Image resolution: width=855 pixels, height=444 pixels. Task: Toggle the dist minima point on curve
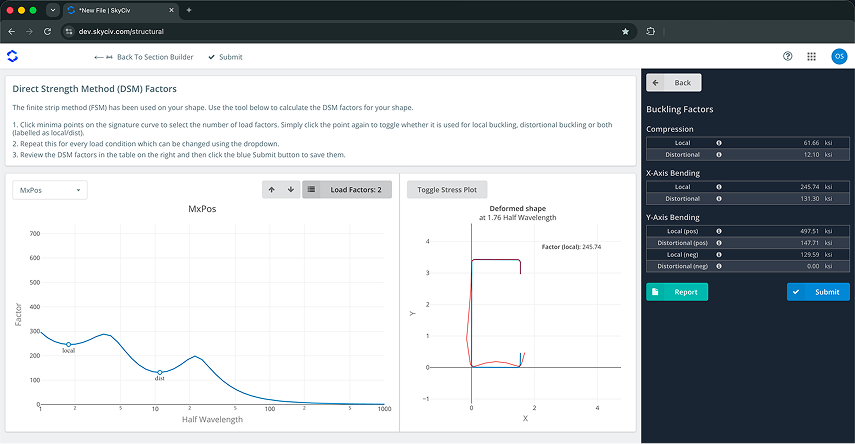[x=160, y=373]
